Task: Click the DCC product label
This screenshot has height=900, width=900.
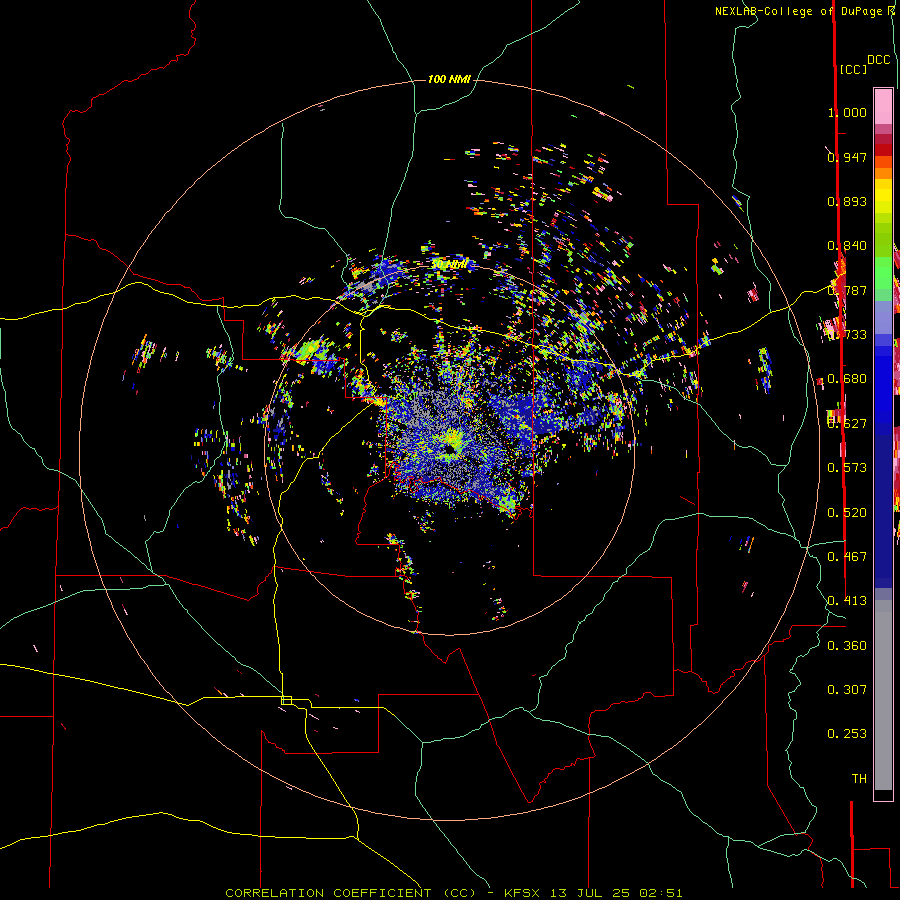Action: coord(878,60)
